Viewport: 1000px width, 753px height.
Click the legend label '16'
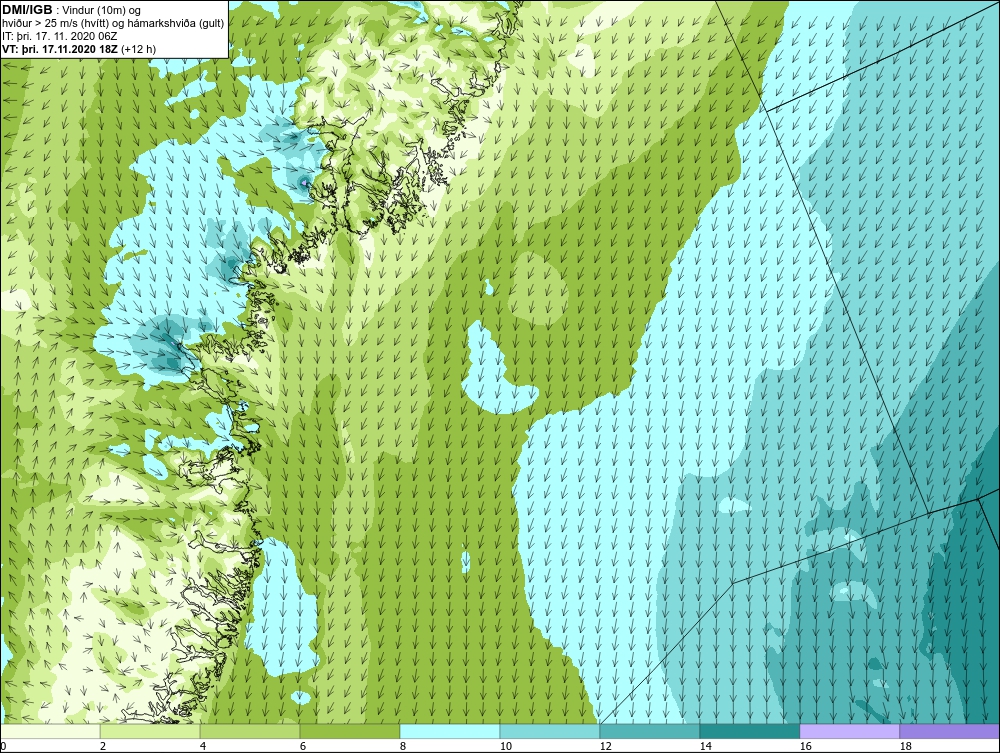click(805, 746)
